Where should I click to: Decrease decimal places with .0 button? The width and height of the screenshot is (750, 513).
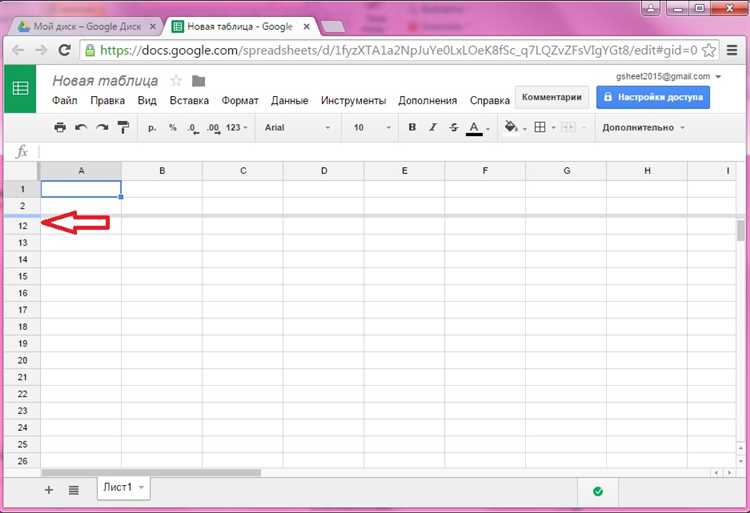tap(193, 128)
